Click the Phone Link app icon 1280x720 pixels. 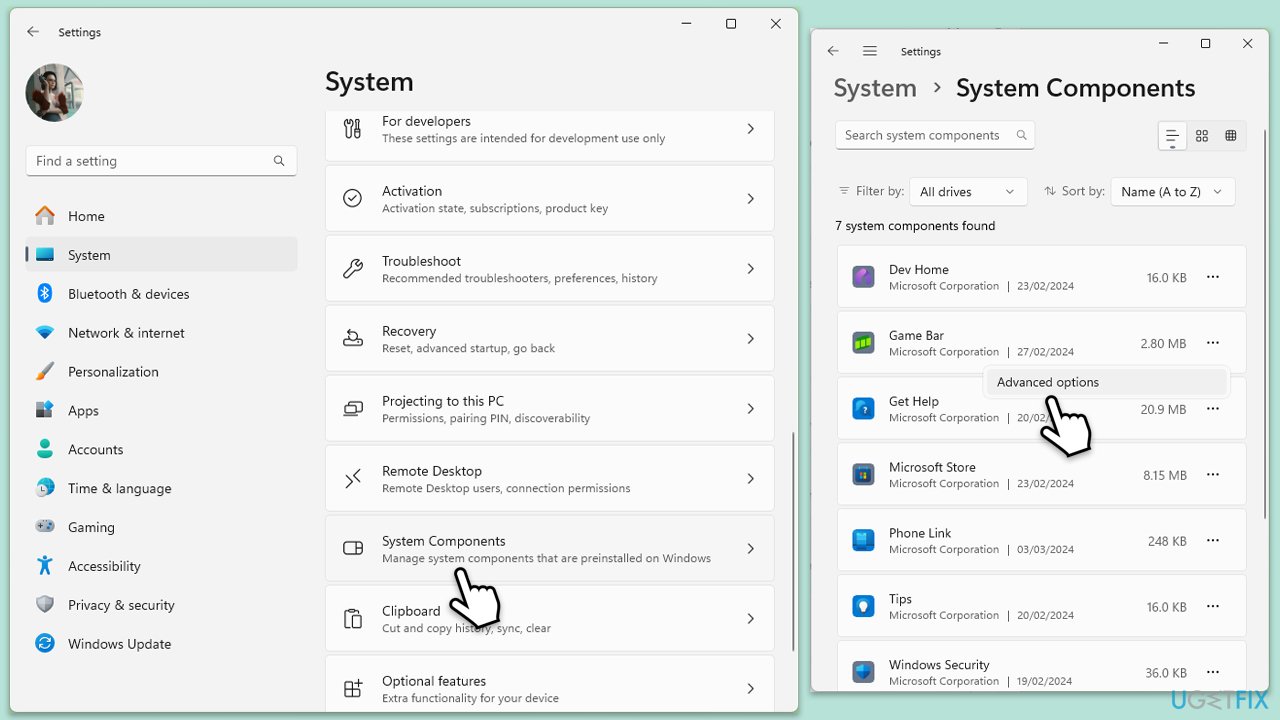(x=863, y=541)
